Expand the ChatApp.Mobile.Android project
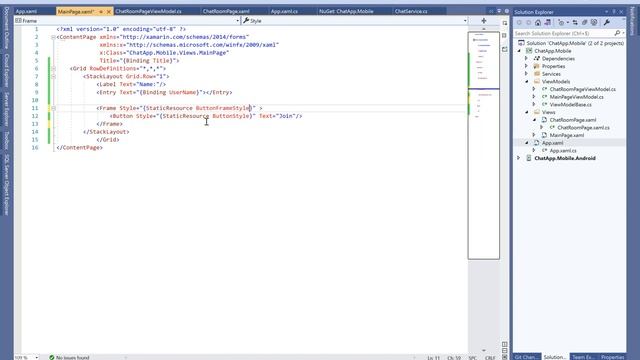The image size is (640, 360). point(519,158)
